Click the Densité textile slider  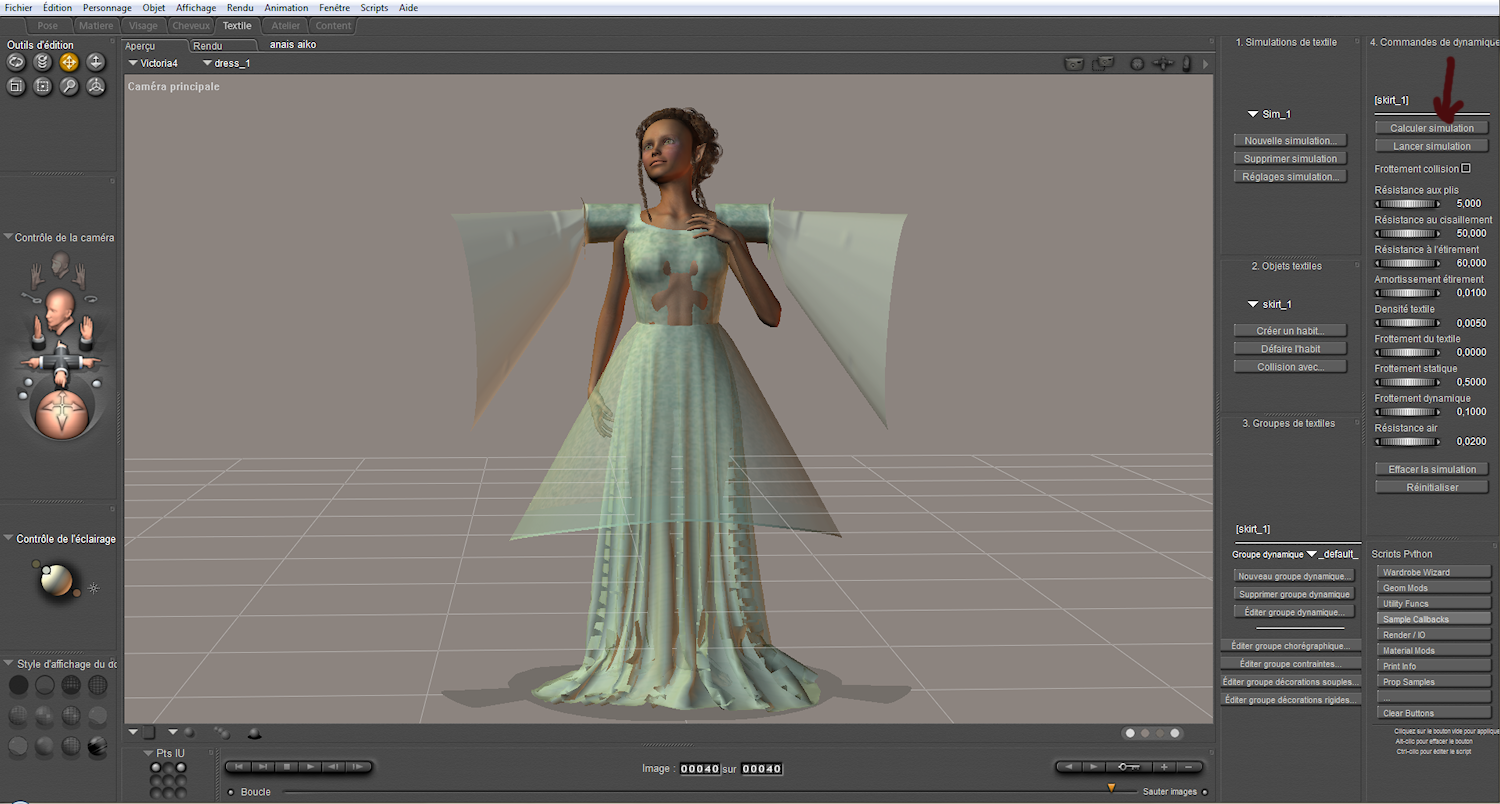pos(1407,323)
